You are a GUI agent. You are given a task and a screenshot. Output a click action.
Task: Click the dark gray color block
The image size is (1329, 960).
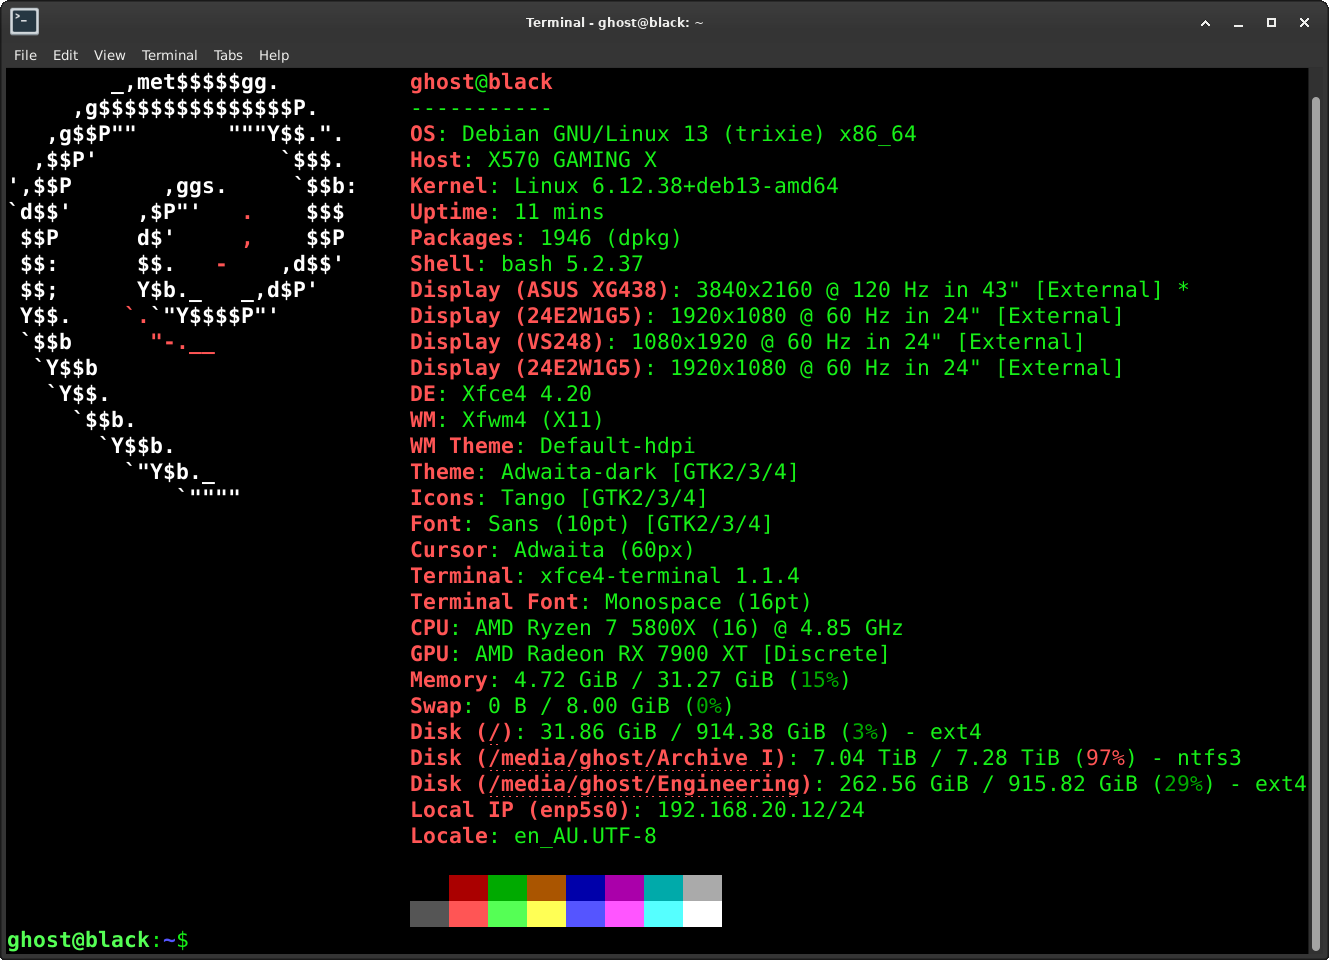pyautogui.click(x=429, y=914)
